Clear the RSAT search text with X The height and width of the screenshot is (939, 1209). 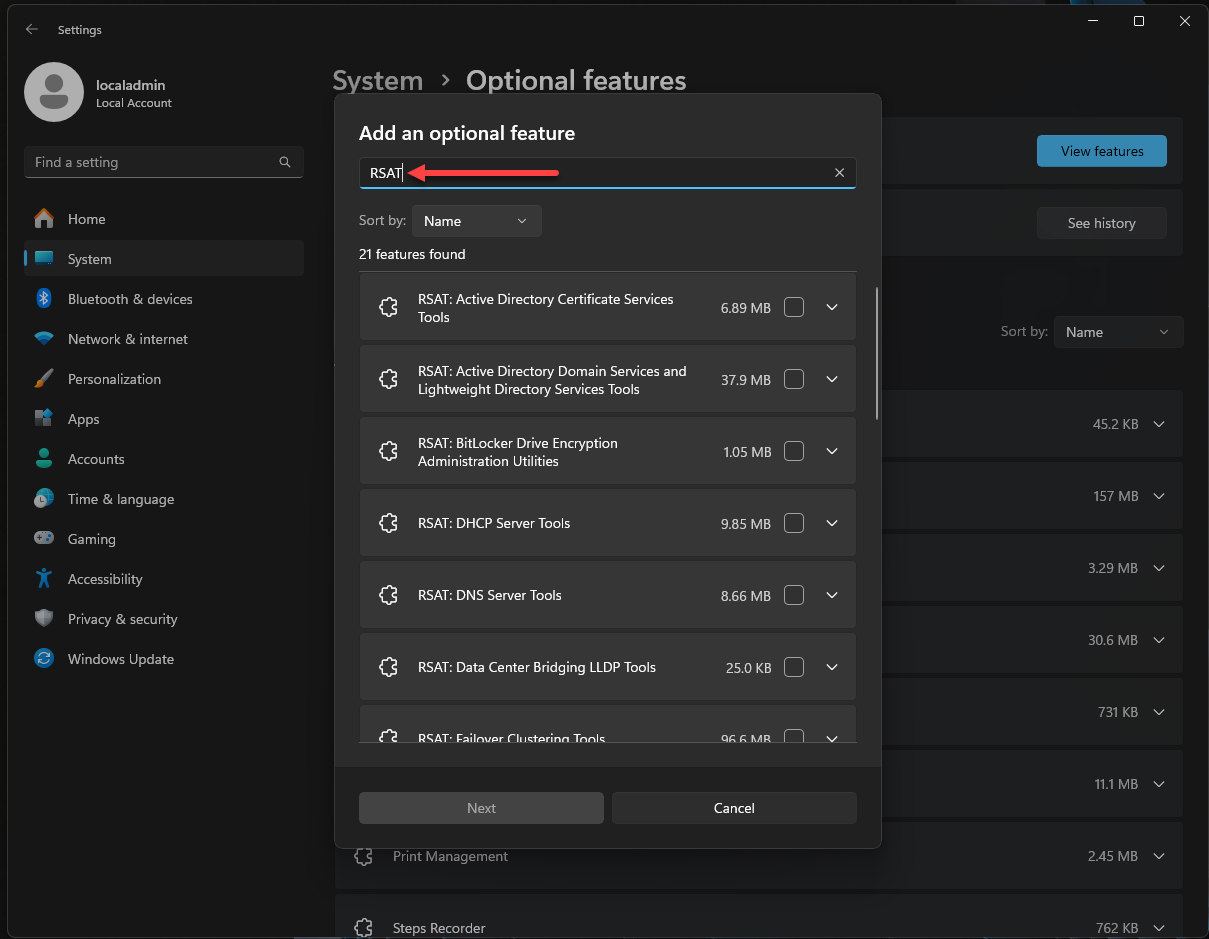839,173
